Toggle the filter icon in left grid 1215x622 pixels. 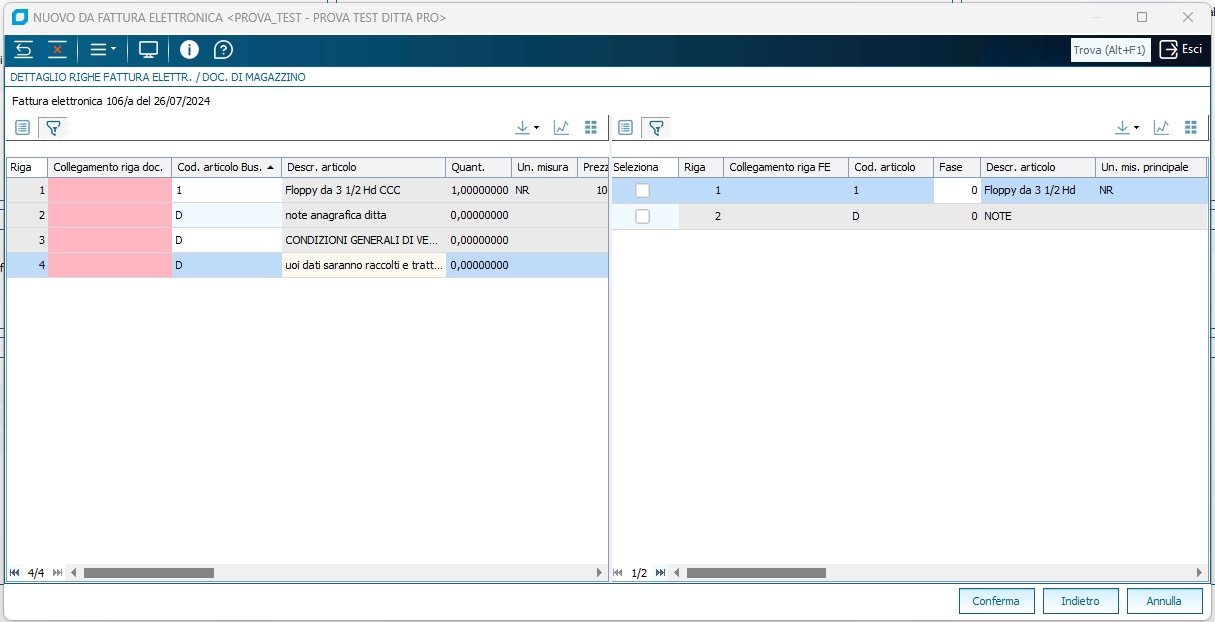[x=54, y=128]
